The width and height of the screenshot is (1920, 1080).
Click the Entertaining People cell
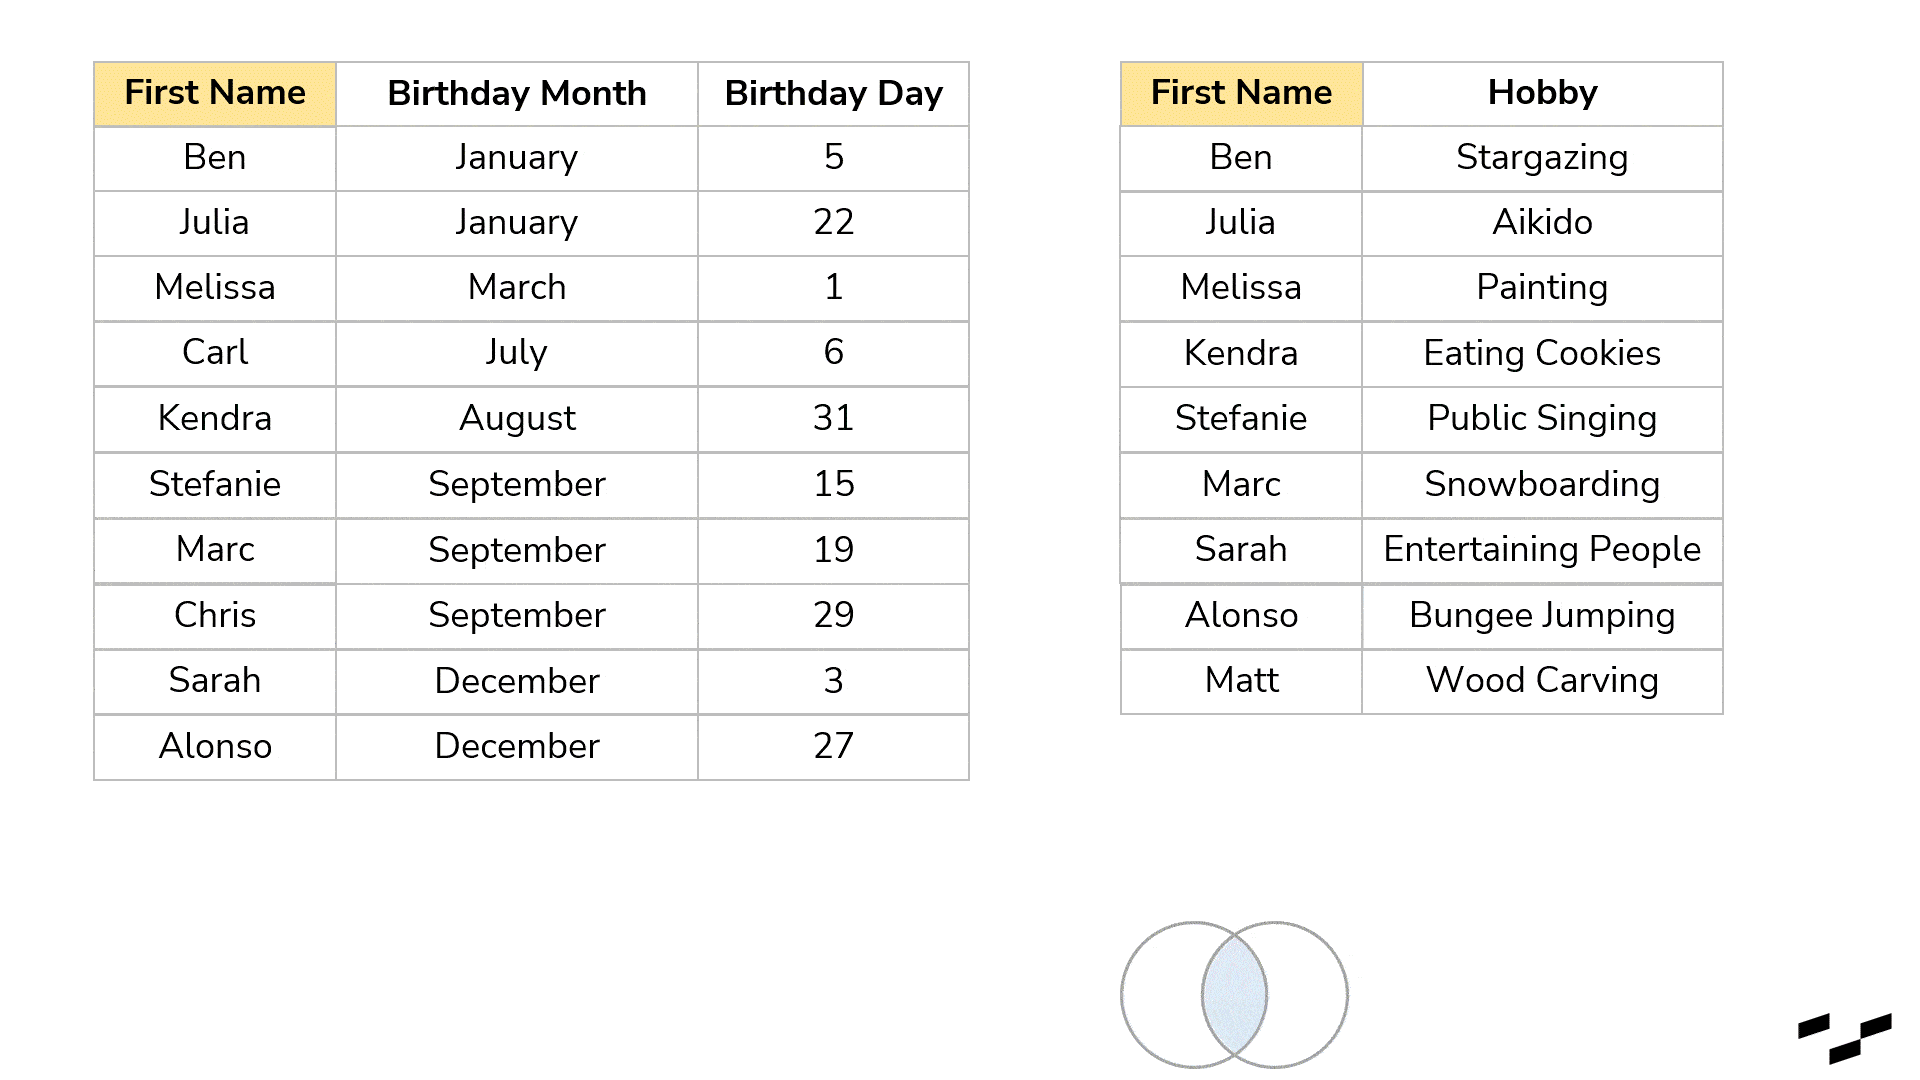pyautogui.click(x=1542, y=550)
